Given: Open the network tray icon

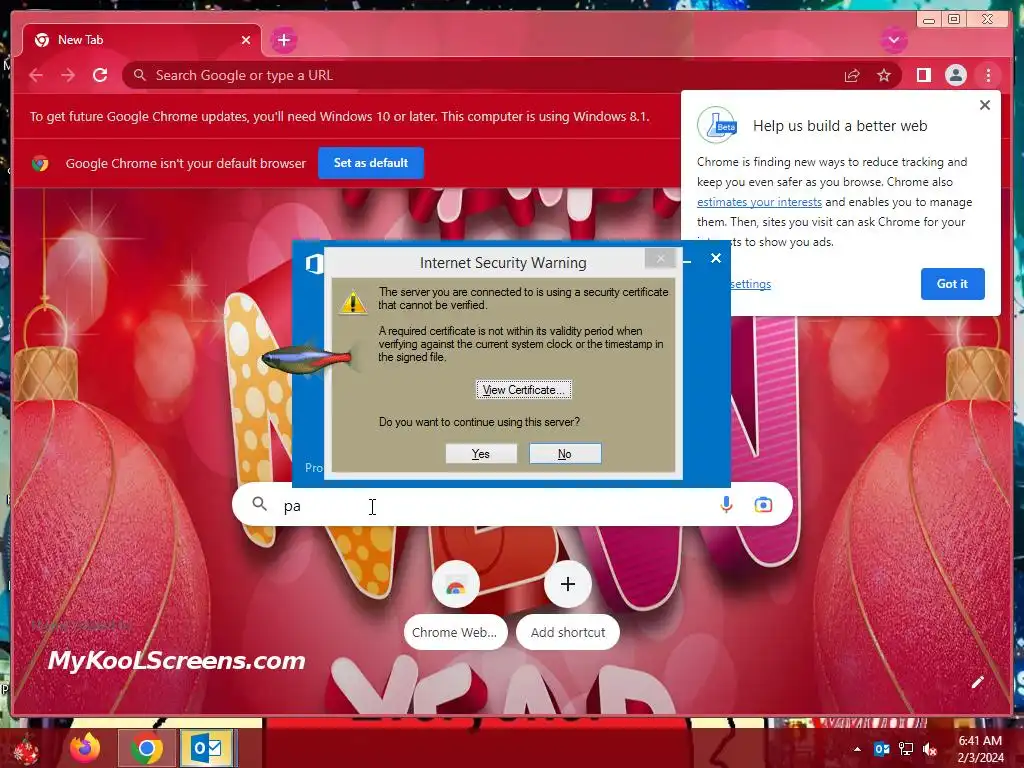Looking at the screenshot, I should 906,749.
